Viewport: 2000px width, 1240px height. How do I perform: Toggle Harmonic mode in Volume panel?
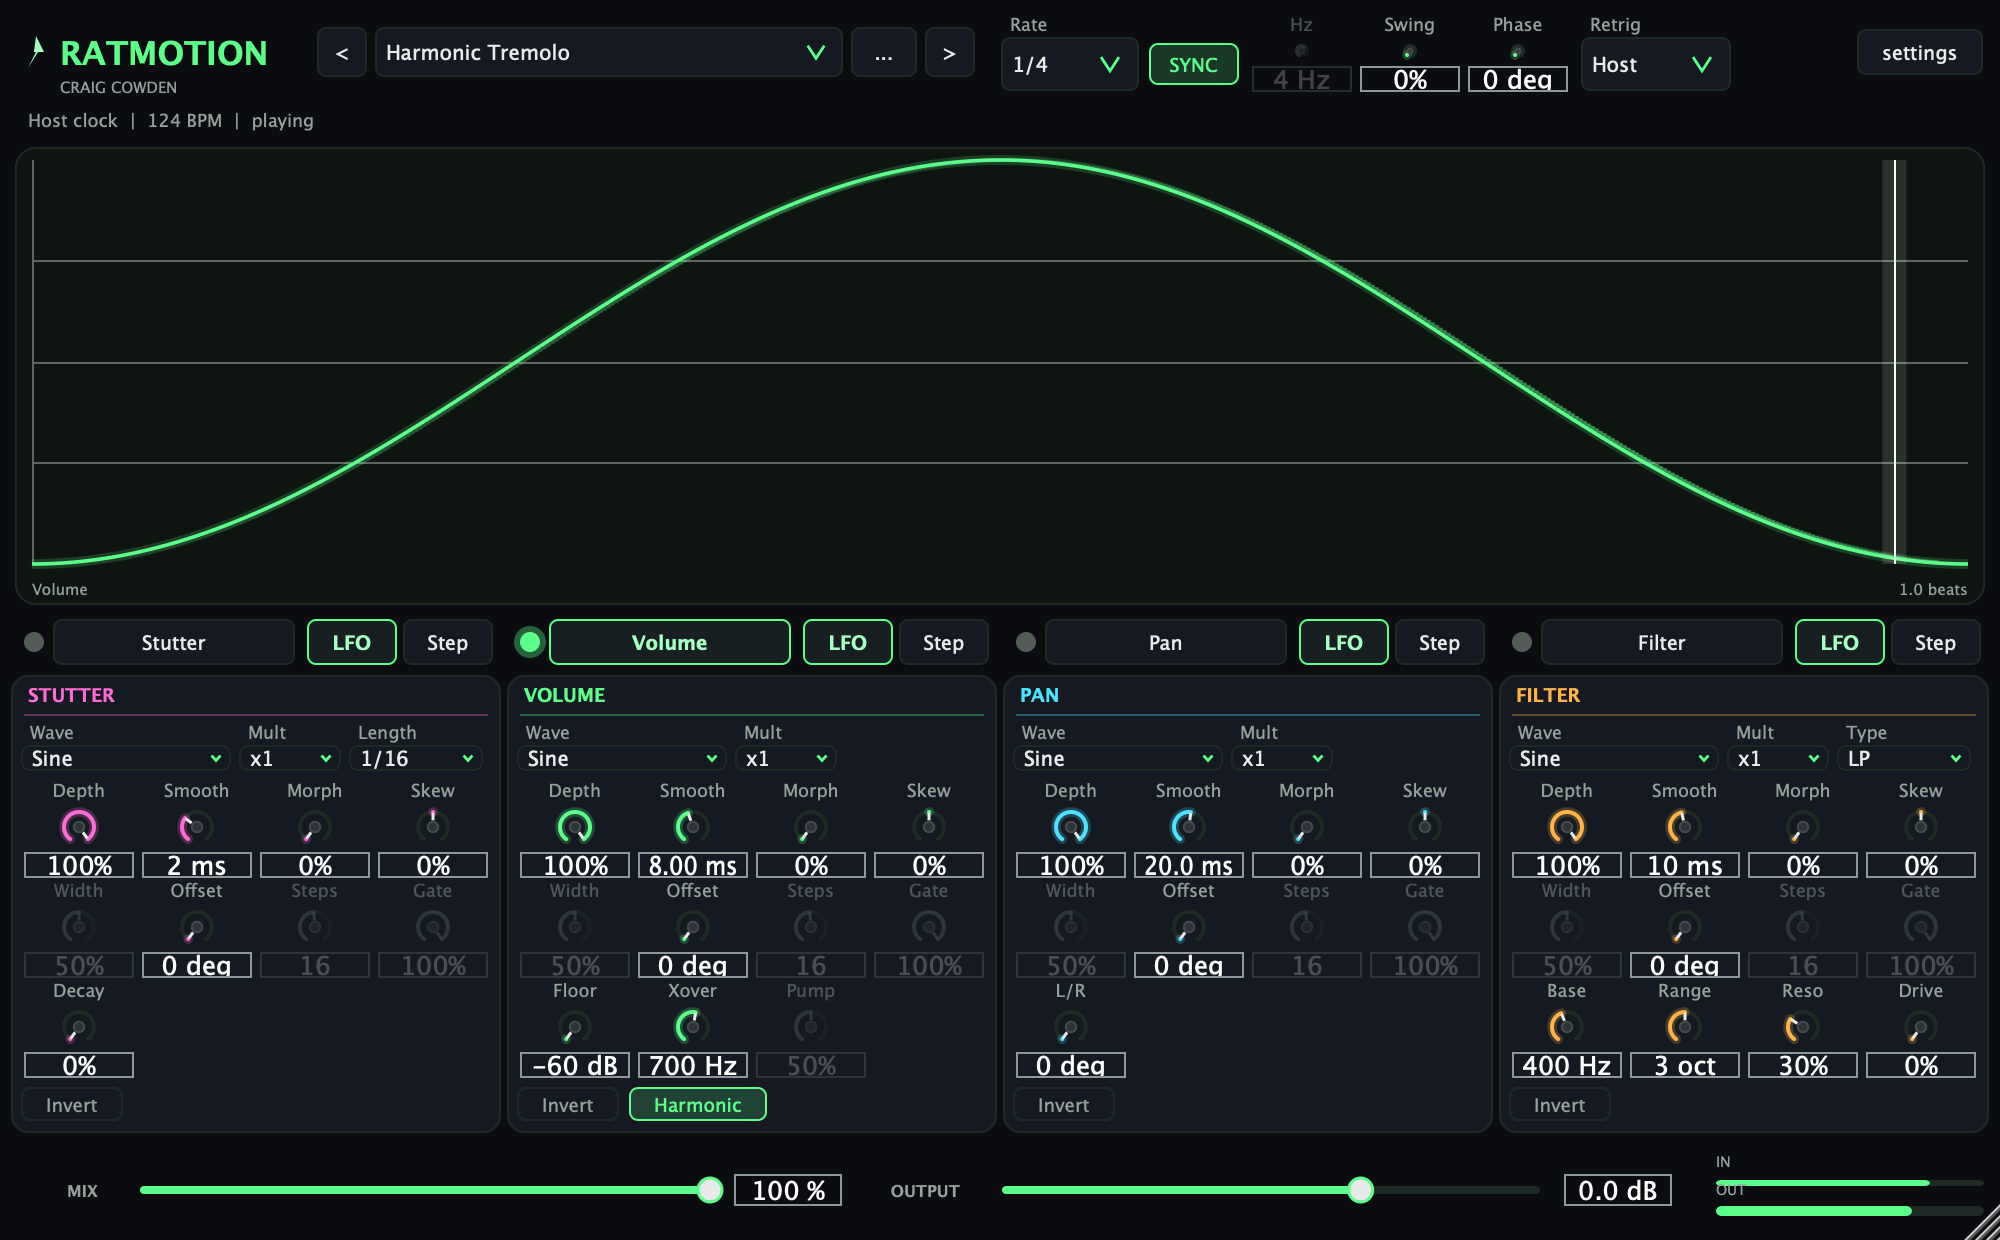coord(698,1105)
